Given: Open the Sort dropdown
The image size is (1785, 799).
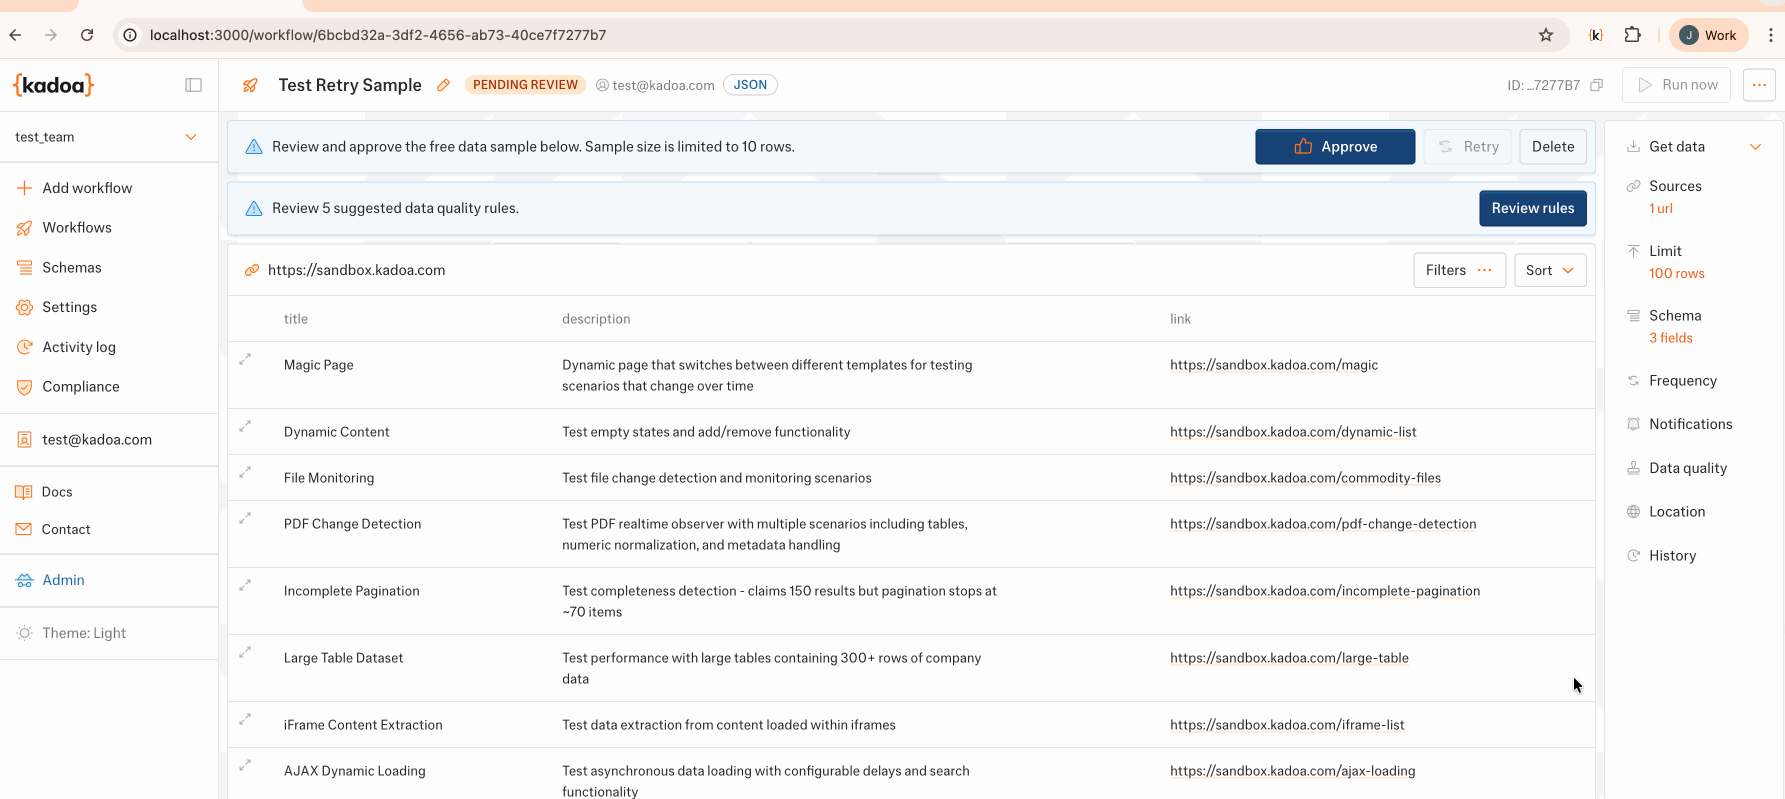Looking at the screenshot, I should click(x=1549, y=270).
